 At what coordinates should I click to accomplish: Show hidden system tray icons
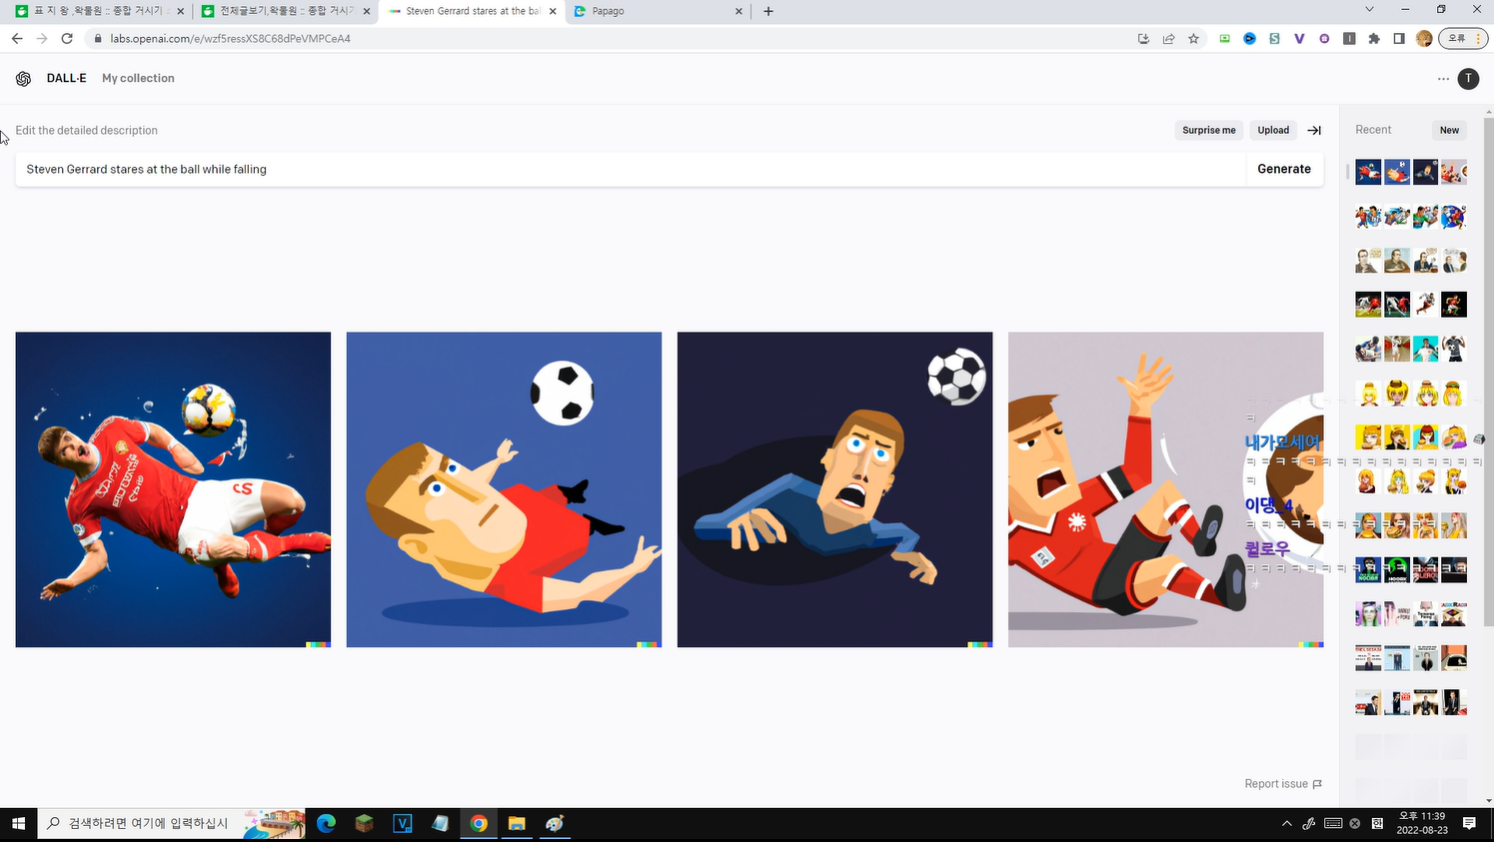pos(1287,823)
